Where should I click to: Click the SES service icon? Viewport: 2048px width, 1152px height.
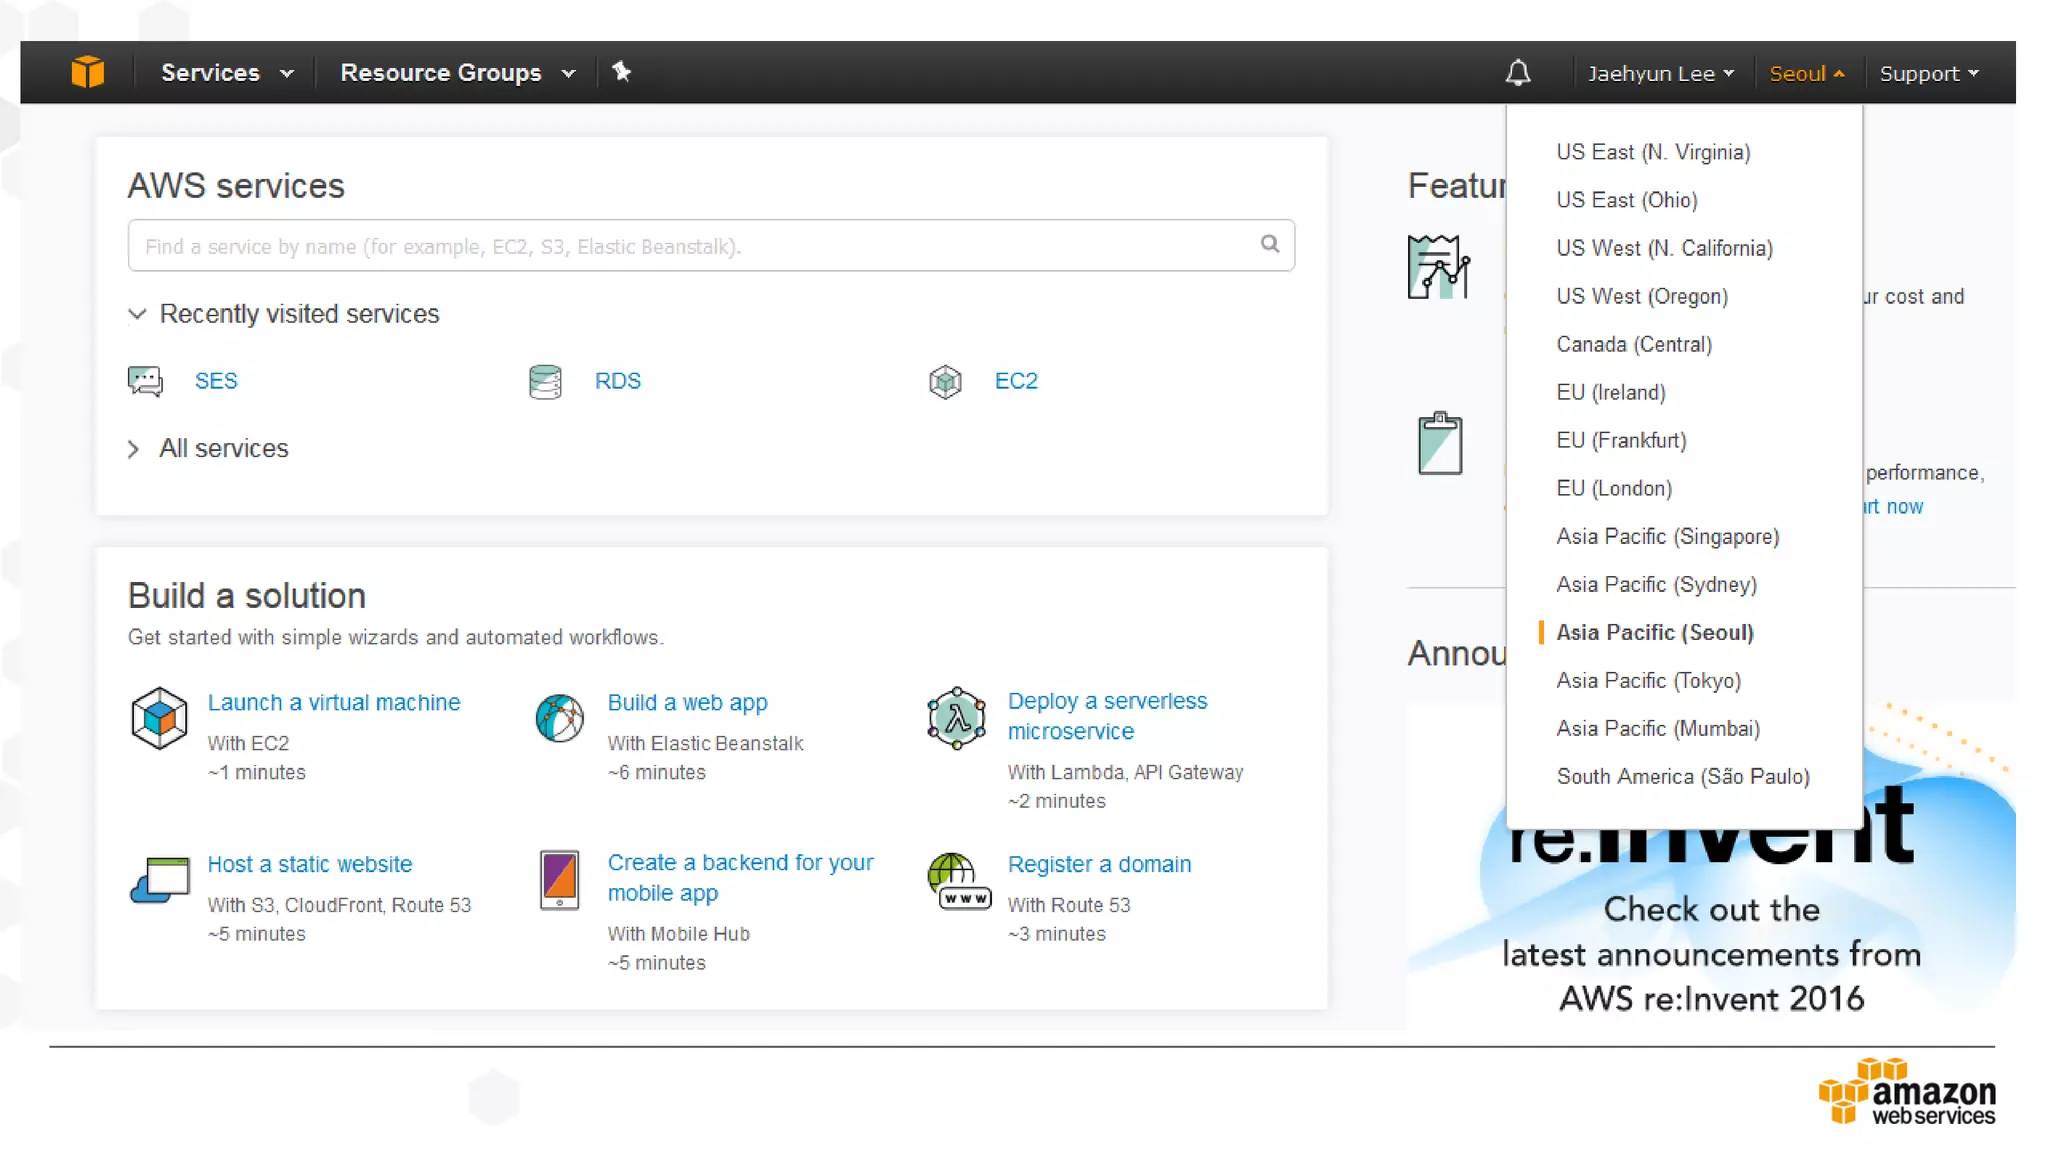(146, 381)
